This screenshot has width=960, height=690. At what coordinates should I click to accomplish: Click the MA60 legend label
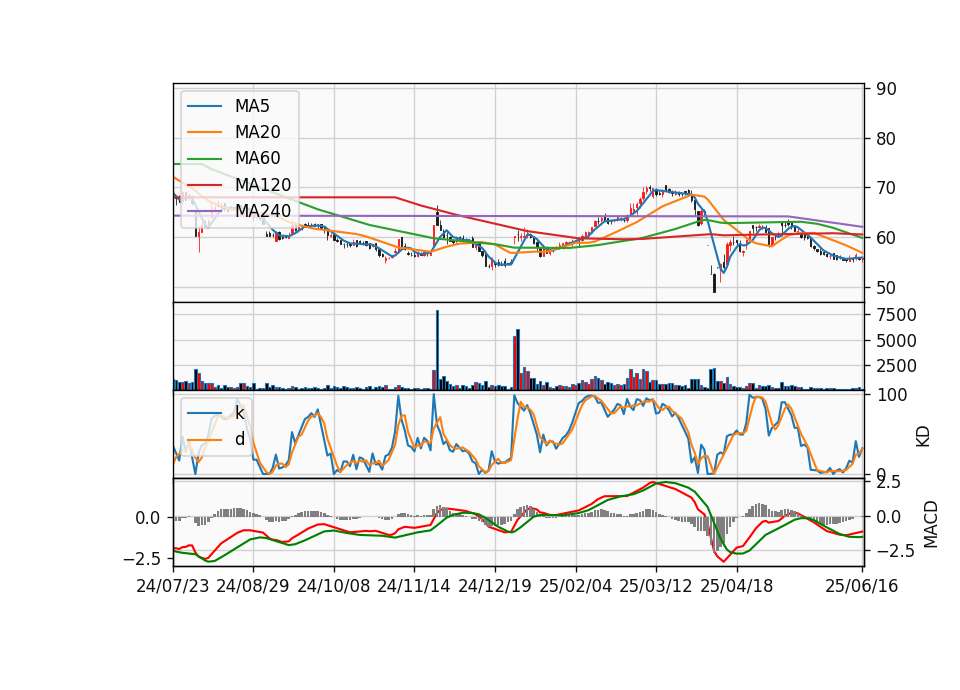[x=258, y=158]
